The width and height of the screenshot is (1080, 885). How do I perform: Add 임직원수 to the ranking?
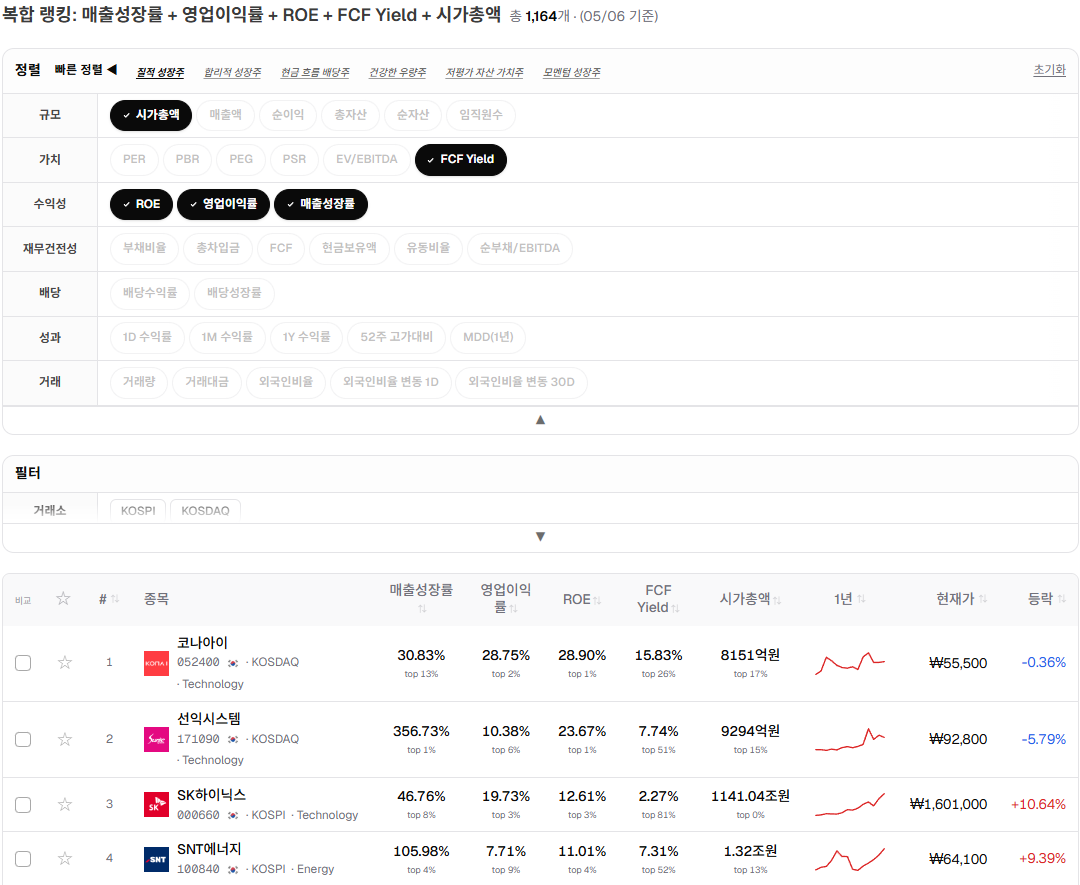coord(481,115)
